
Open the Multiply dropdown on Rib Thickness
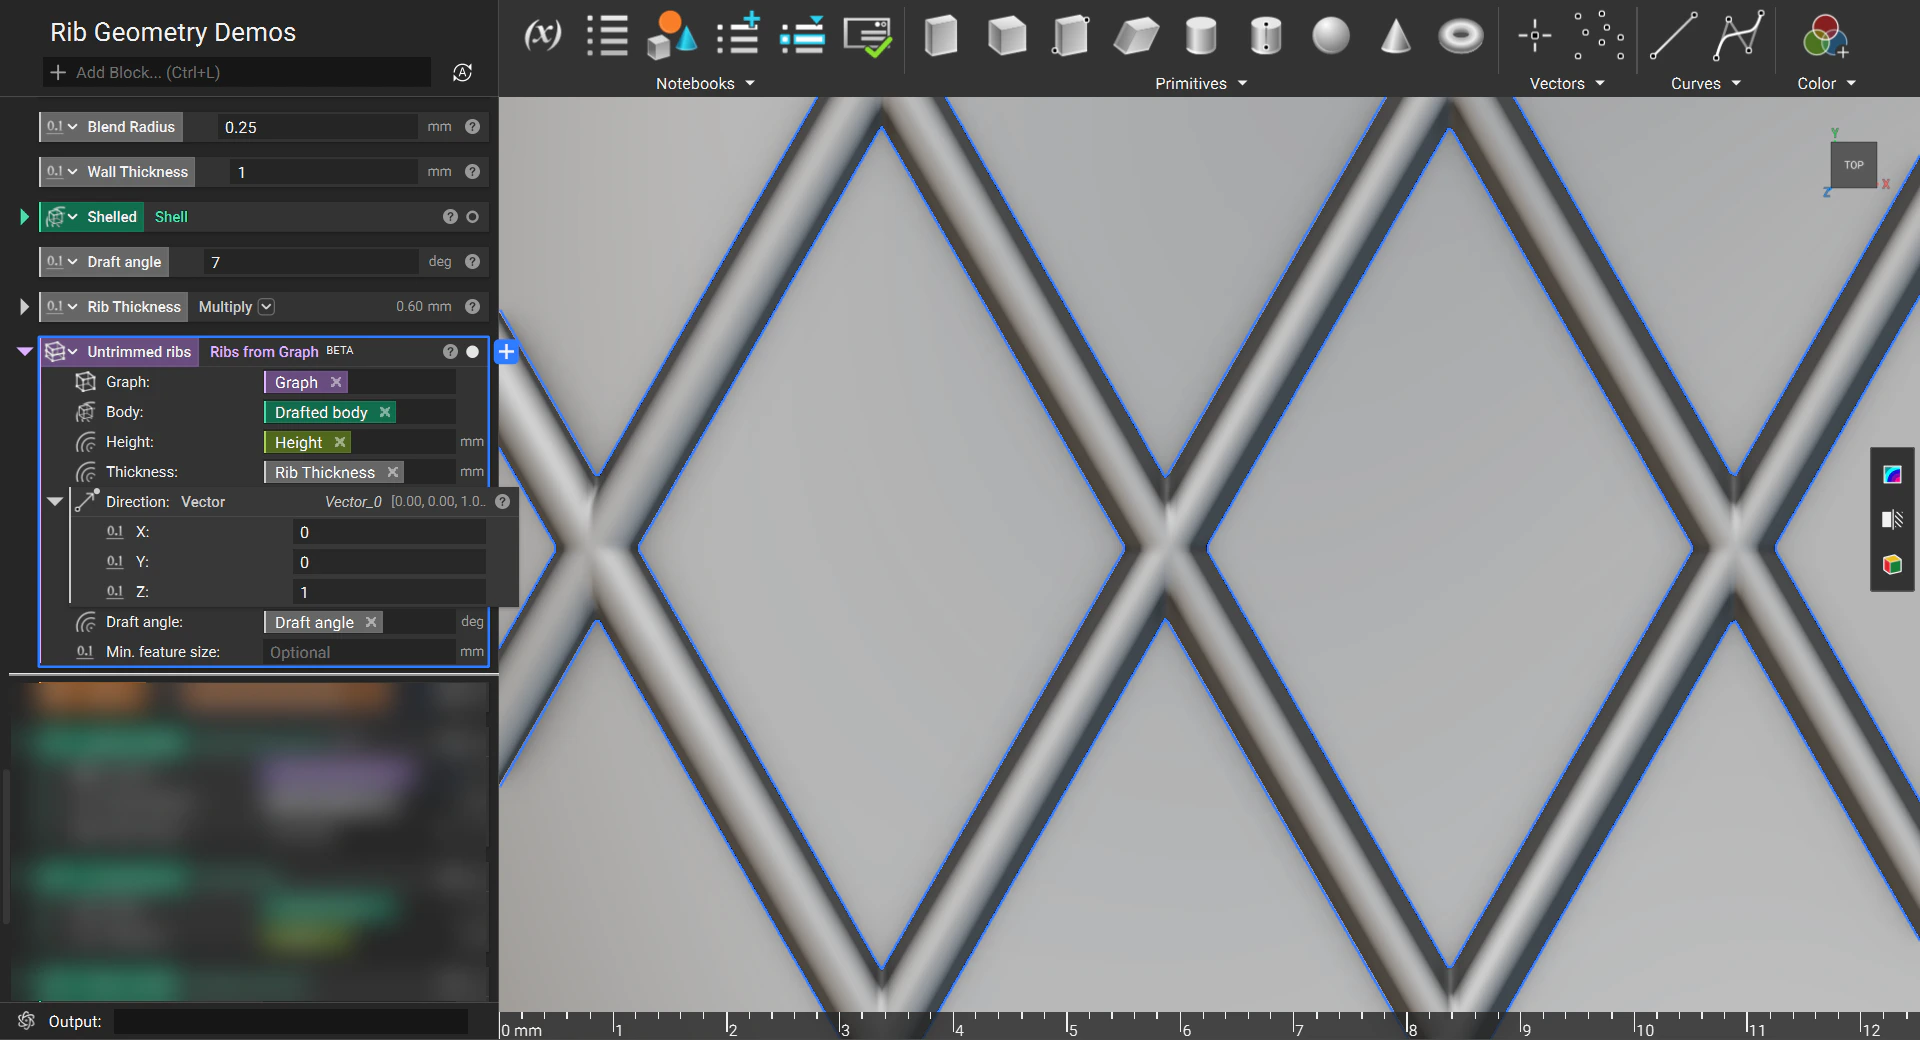click(266, 307)
